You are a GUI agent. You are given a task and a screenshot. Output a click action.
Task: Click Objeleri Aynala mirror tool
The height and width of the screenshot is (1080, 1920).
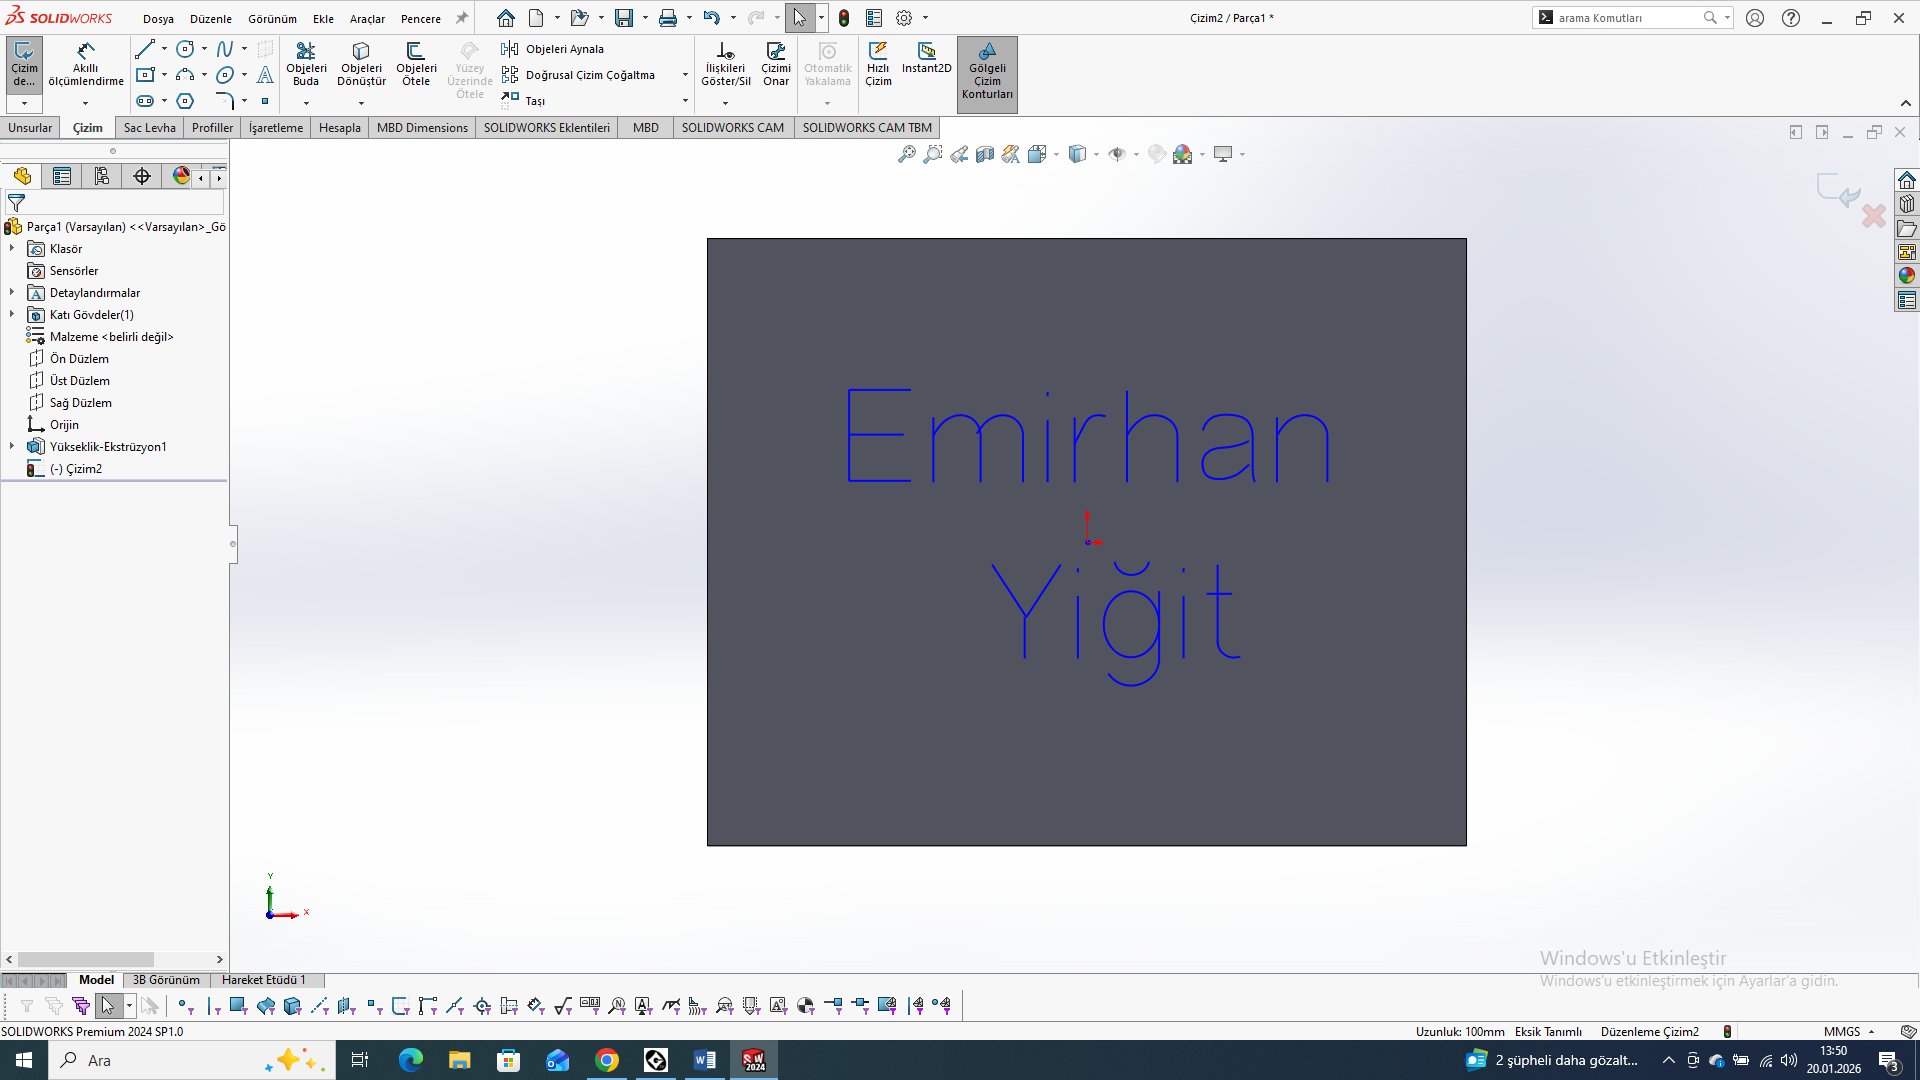[564, 49]
